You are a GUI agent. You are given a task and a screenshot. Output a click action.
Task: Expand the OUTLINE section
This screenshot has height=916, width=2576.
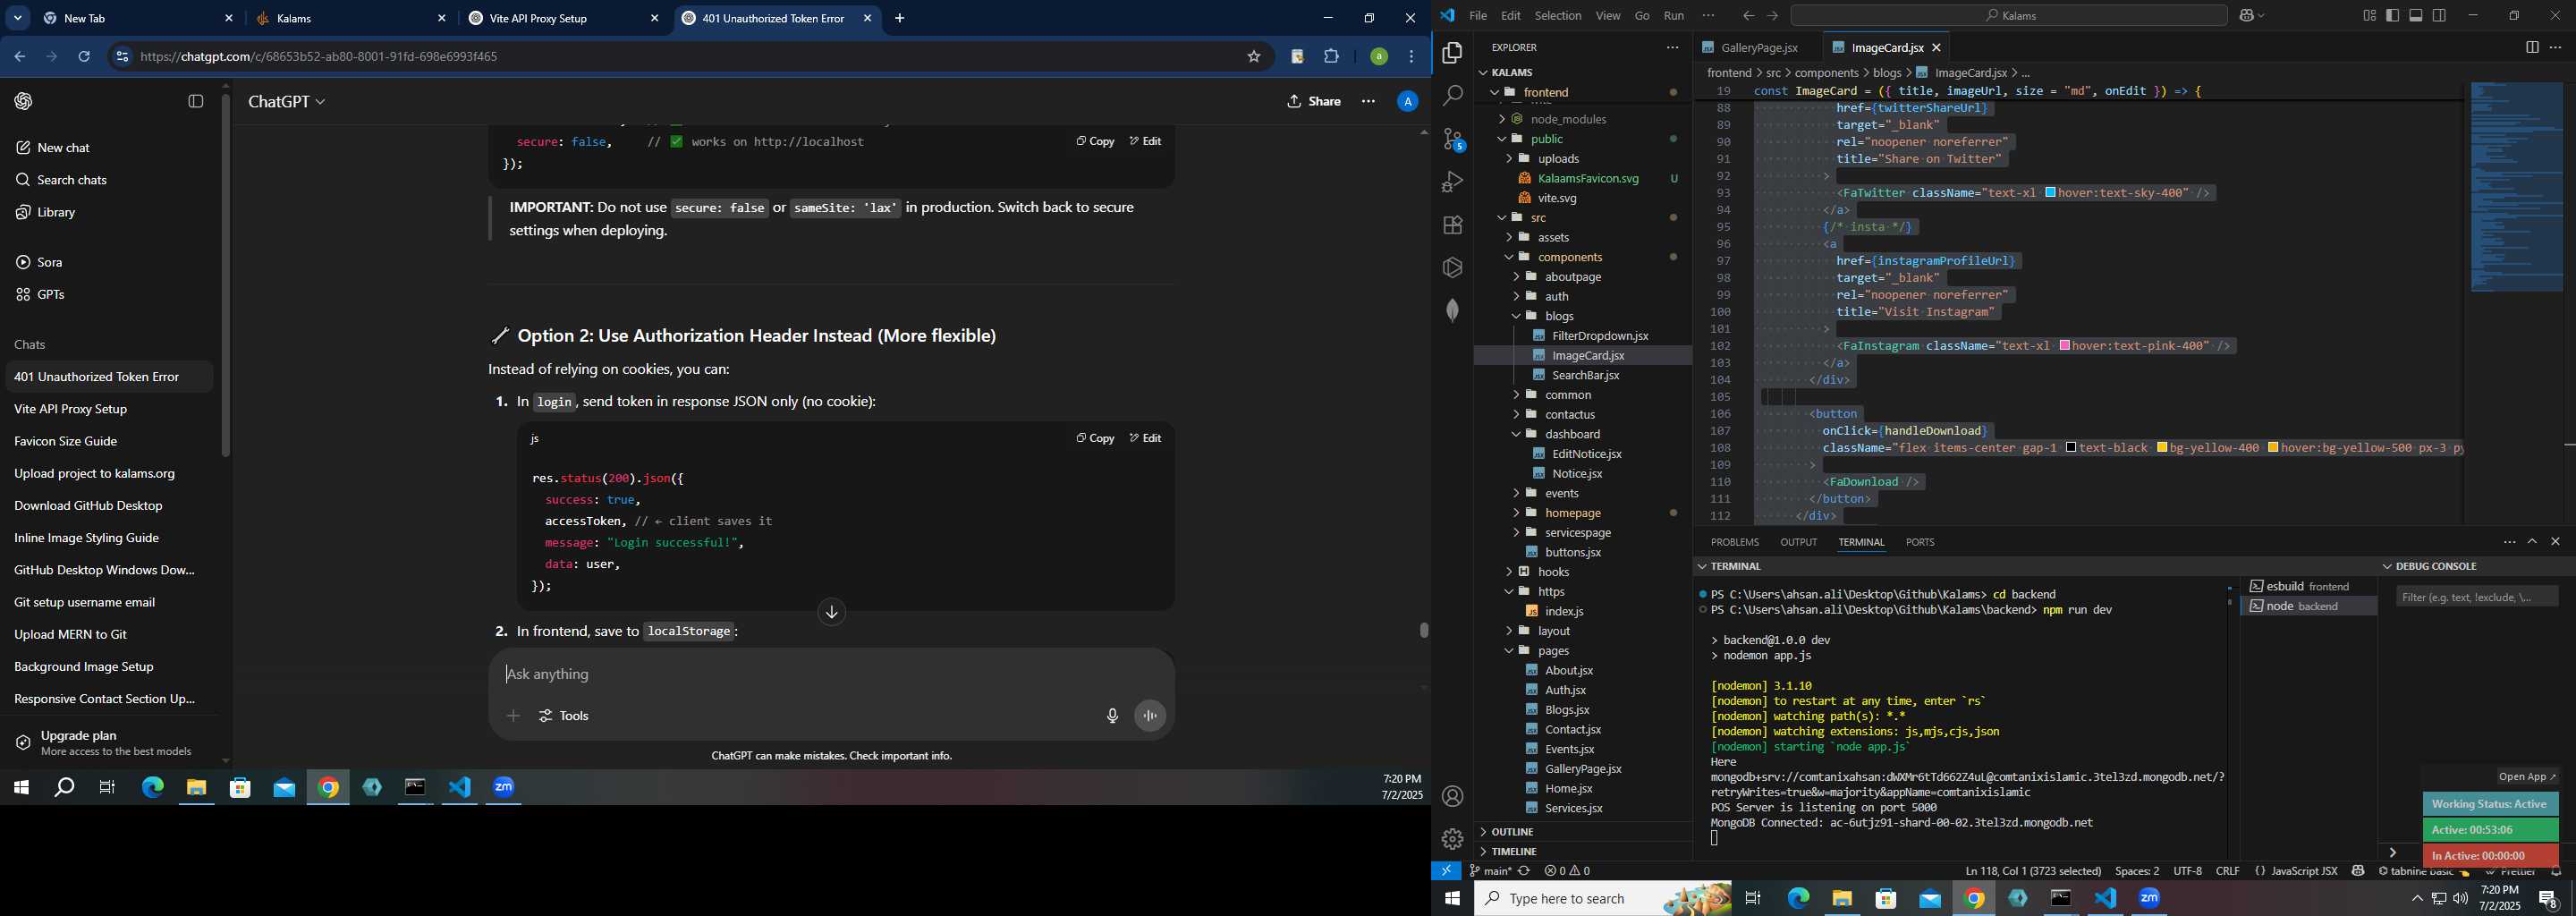tap(1511, 832)
